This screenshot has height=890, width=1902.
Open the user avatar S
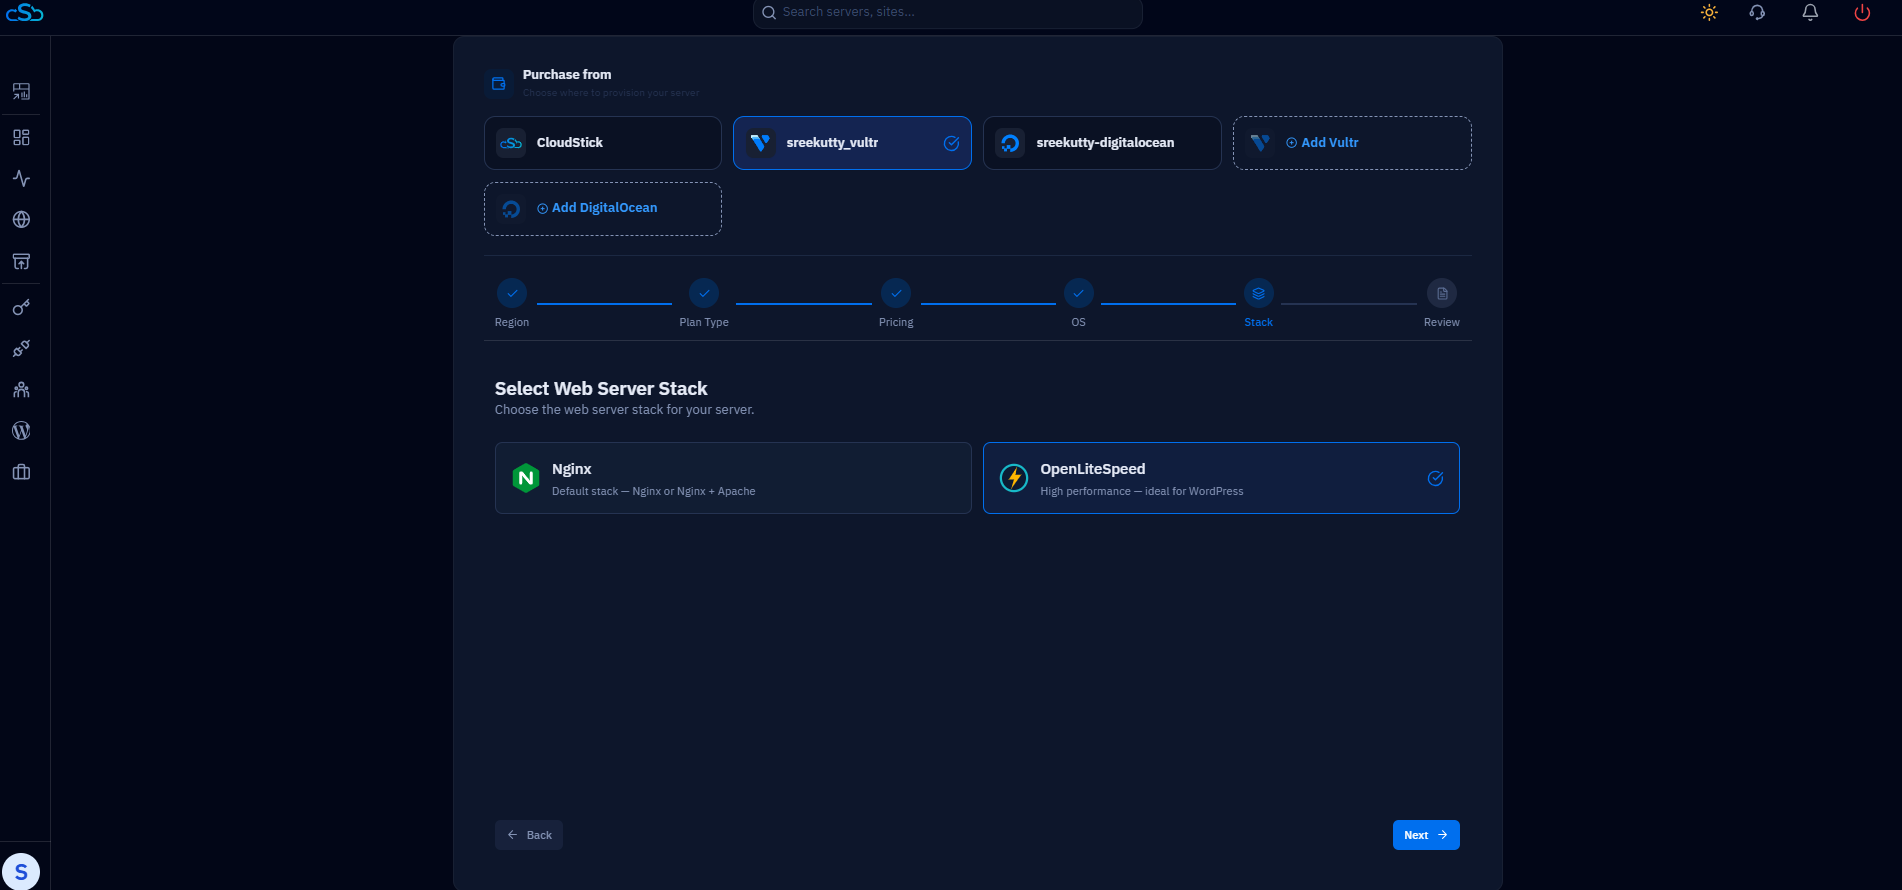click(x=21, y=872)
